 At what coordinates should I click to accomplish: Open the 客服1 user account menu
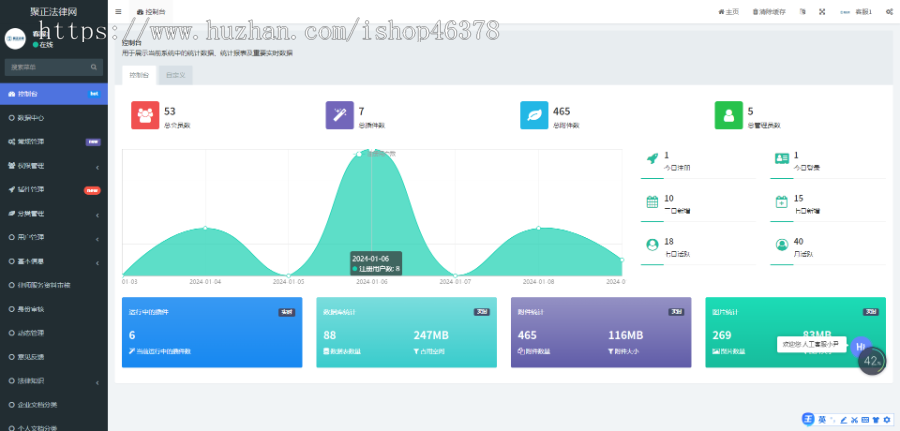pyautogui.click(x=856, y=11)
